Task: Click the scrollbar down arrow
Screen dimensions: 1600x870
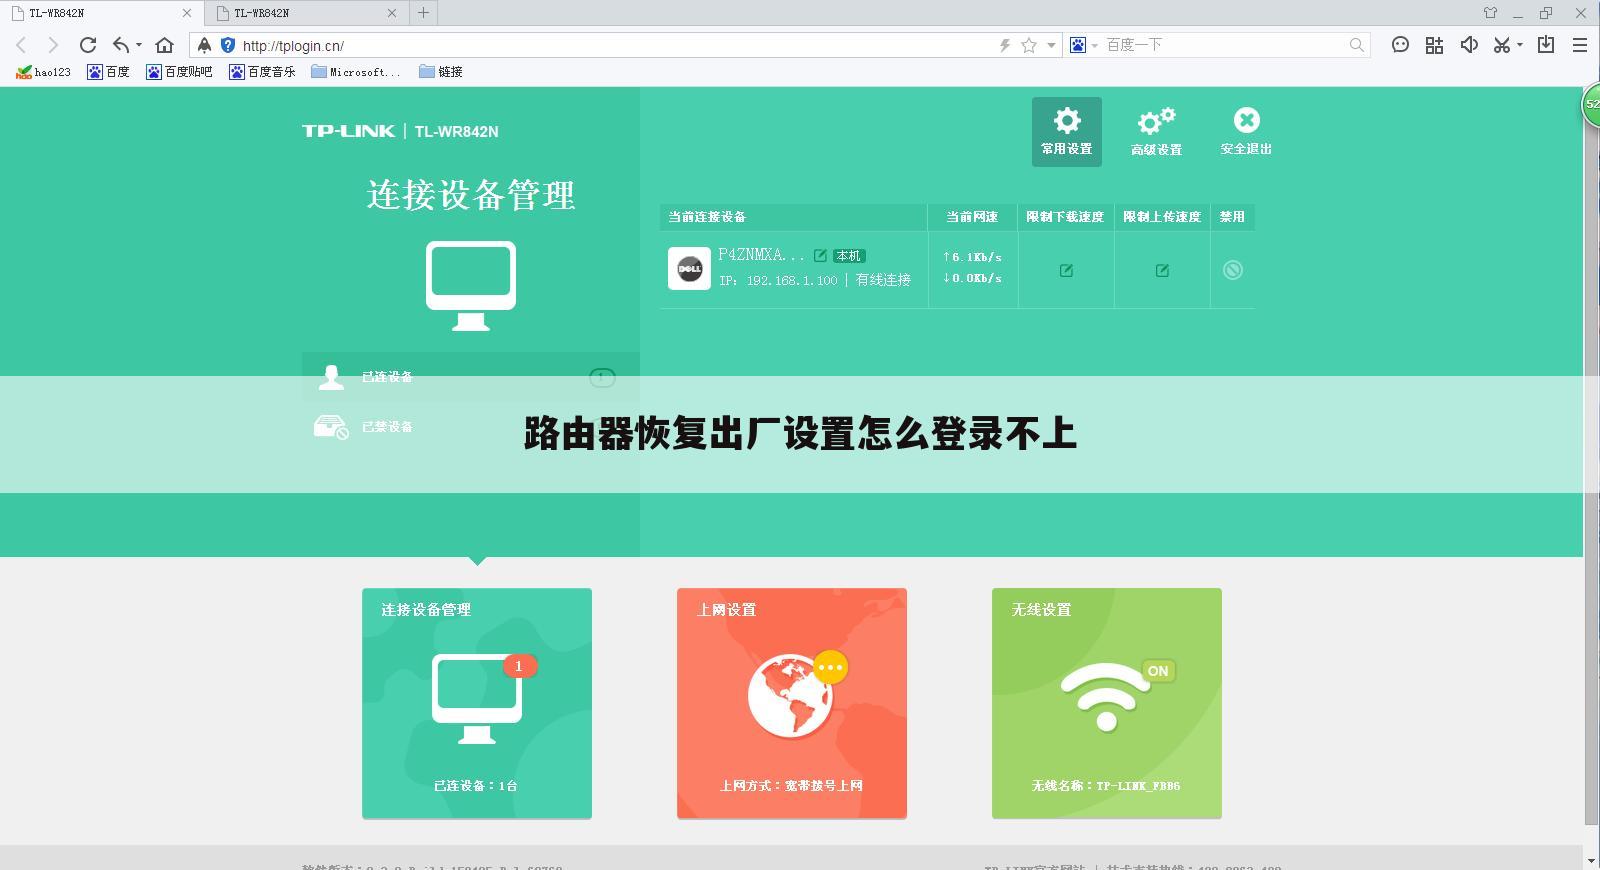Action: pyautogui.click(x=1592, y=860)
